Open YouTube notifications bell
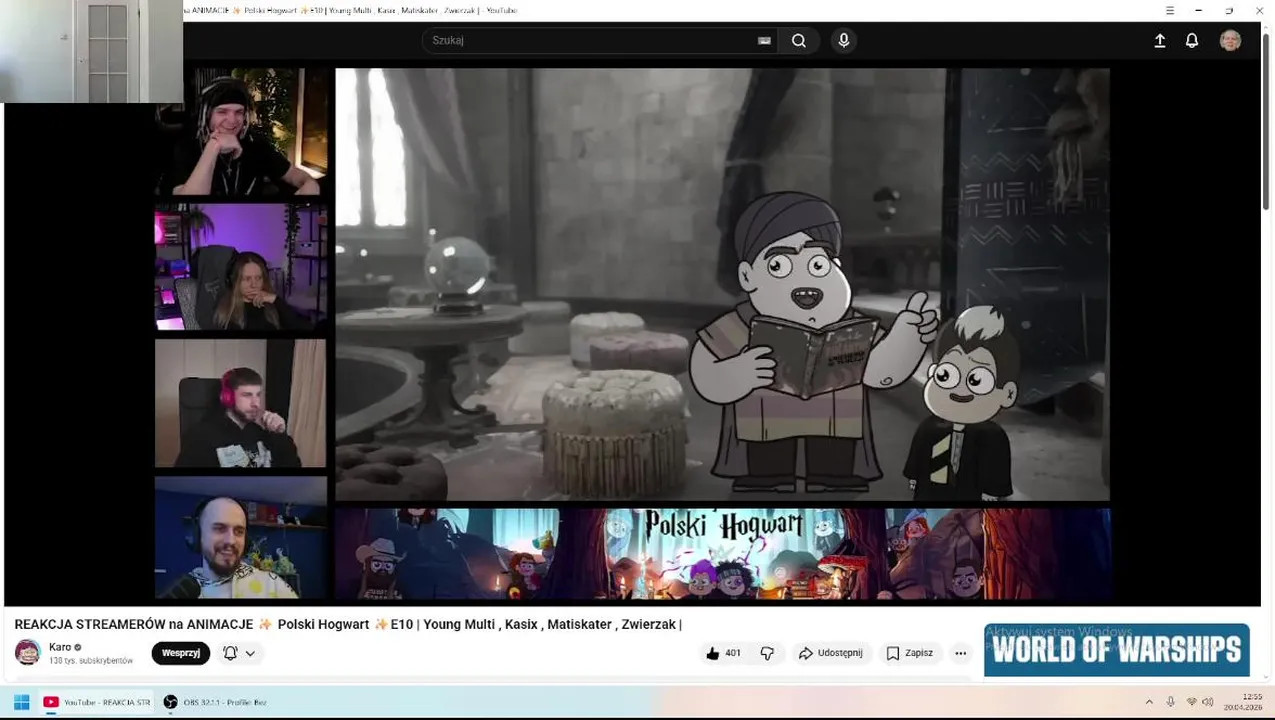This screenshot has width=1275, height=720. (x=1192, y=41)
